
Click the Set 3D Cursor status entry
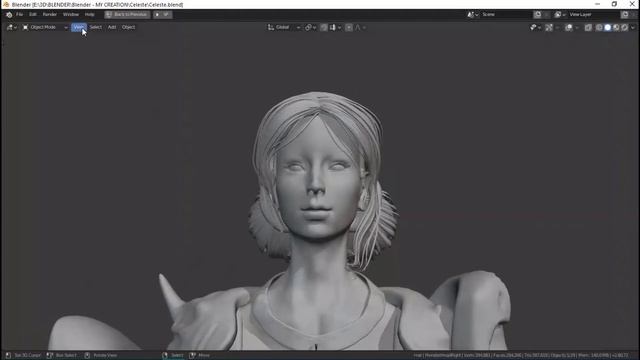pyautogui.click(x=24, y=356)
